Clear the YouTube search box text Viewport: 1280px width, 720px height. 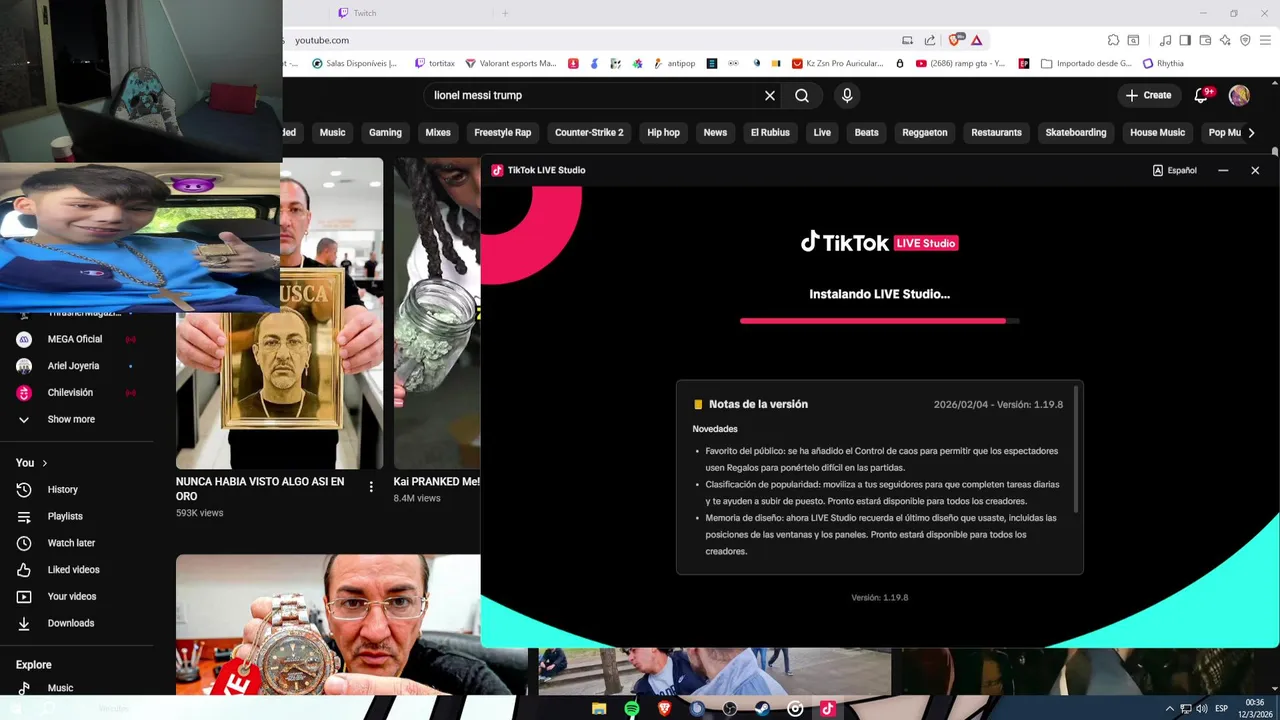770,95
